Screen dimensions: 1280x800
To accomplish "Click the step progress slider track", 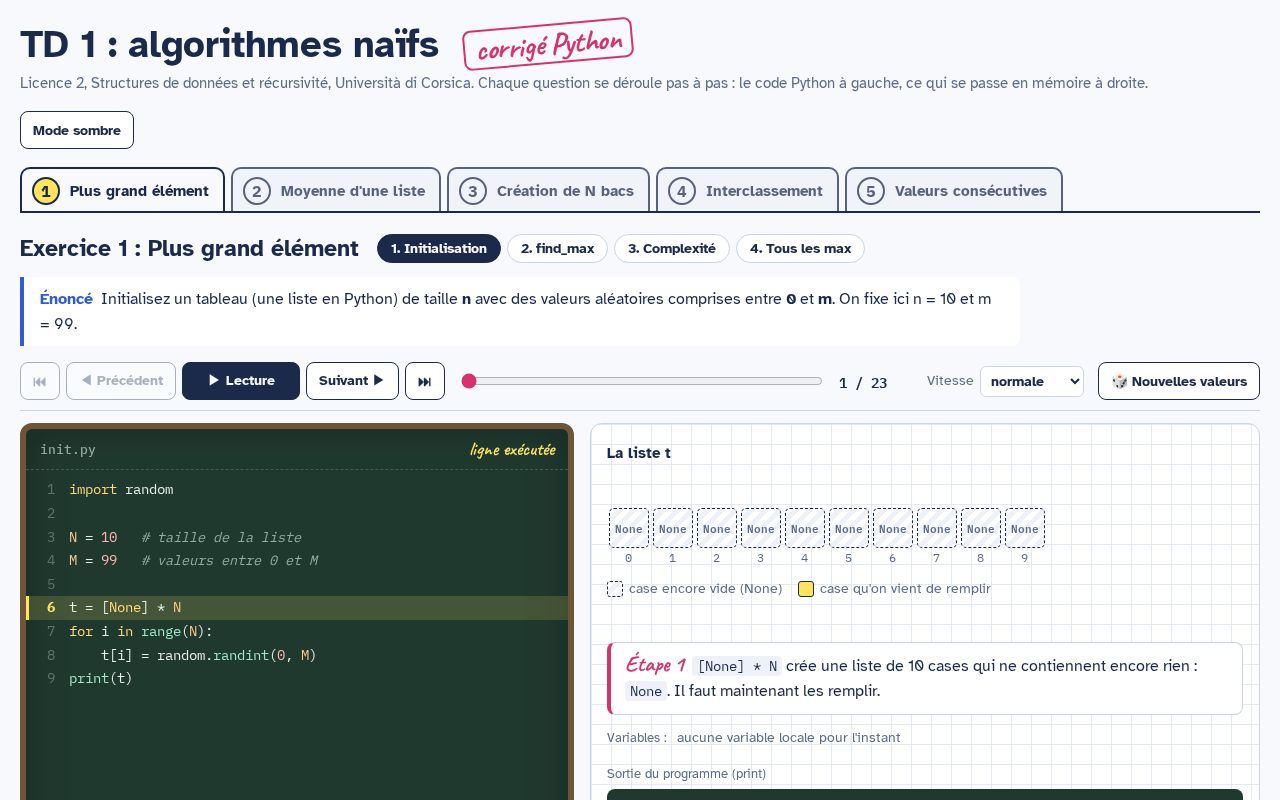I will tap(642, 381).
